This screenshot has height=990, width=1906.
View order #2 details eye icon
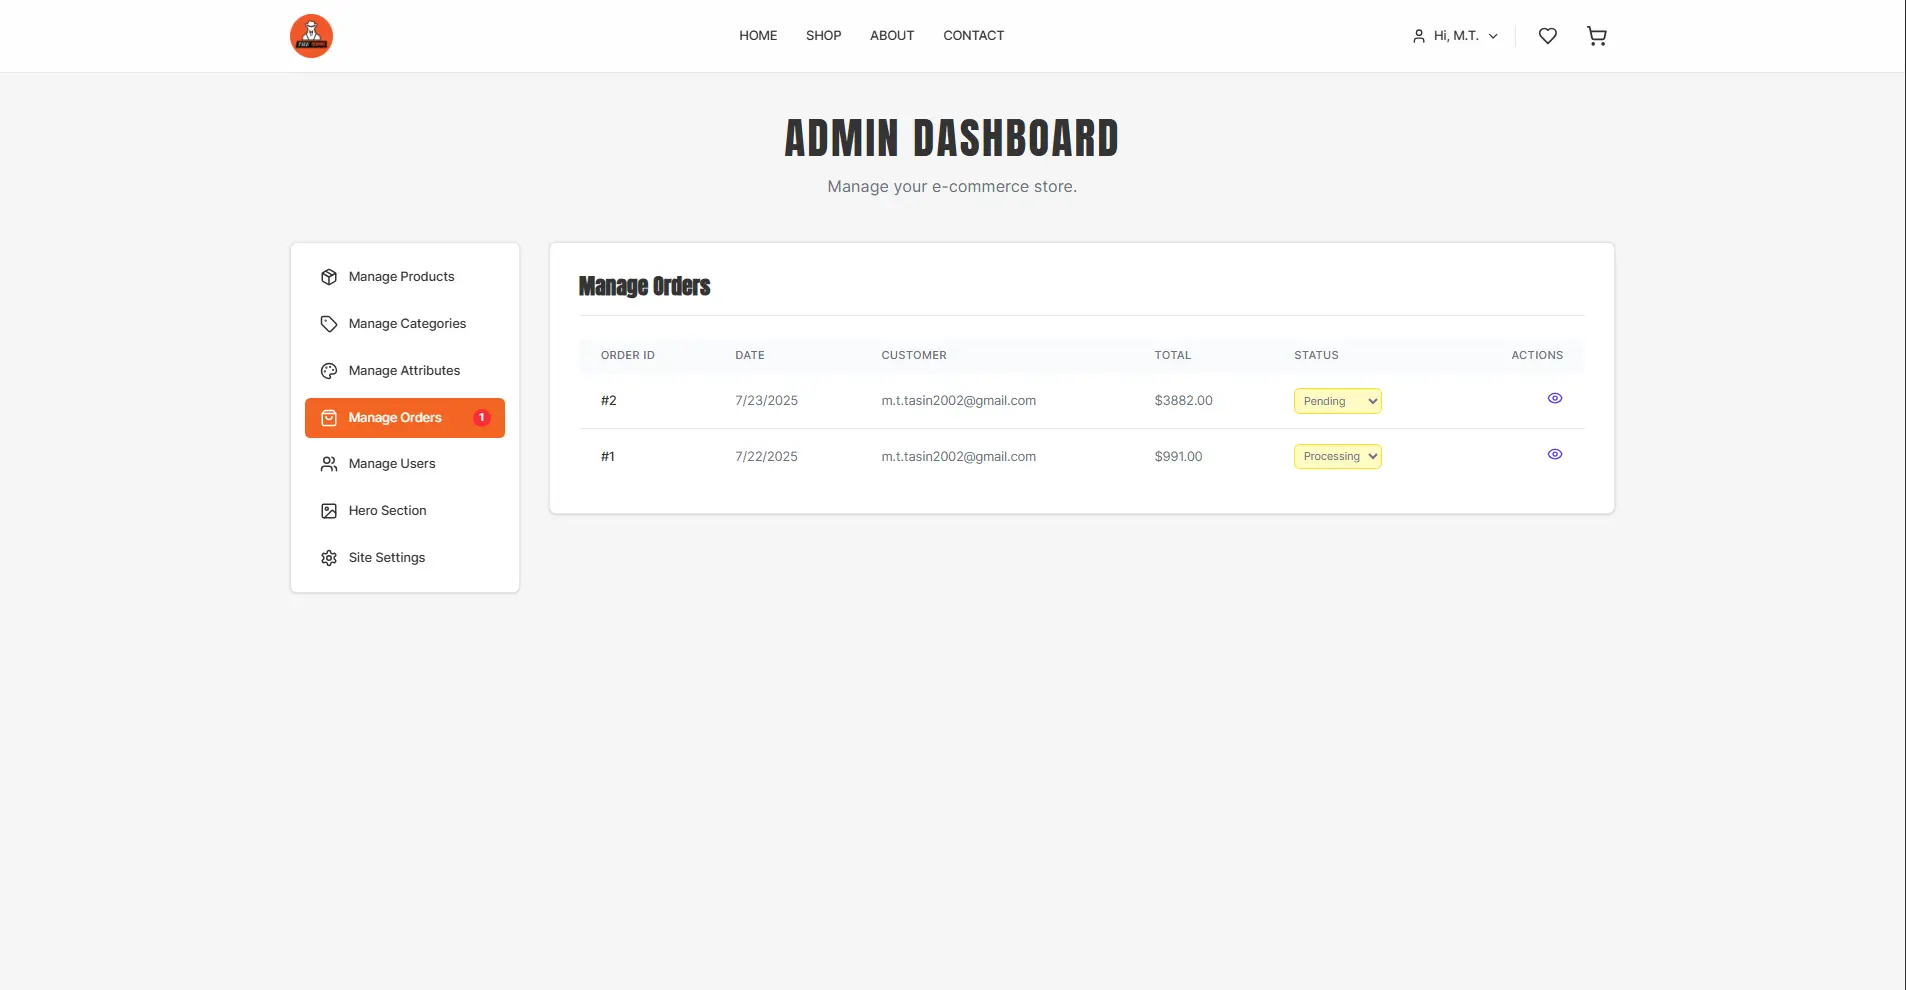(x=1555, y=398)
